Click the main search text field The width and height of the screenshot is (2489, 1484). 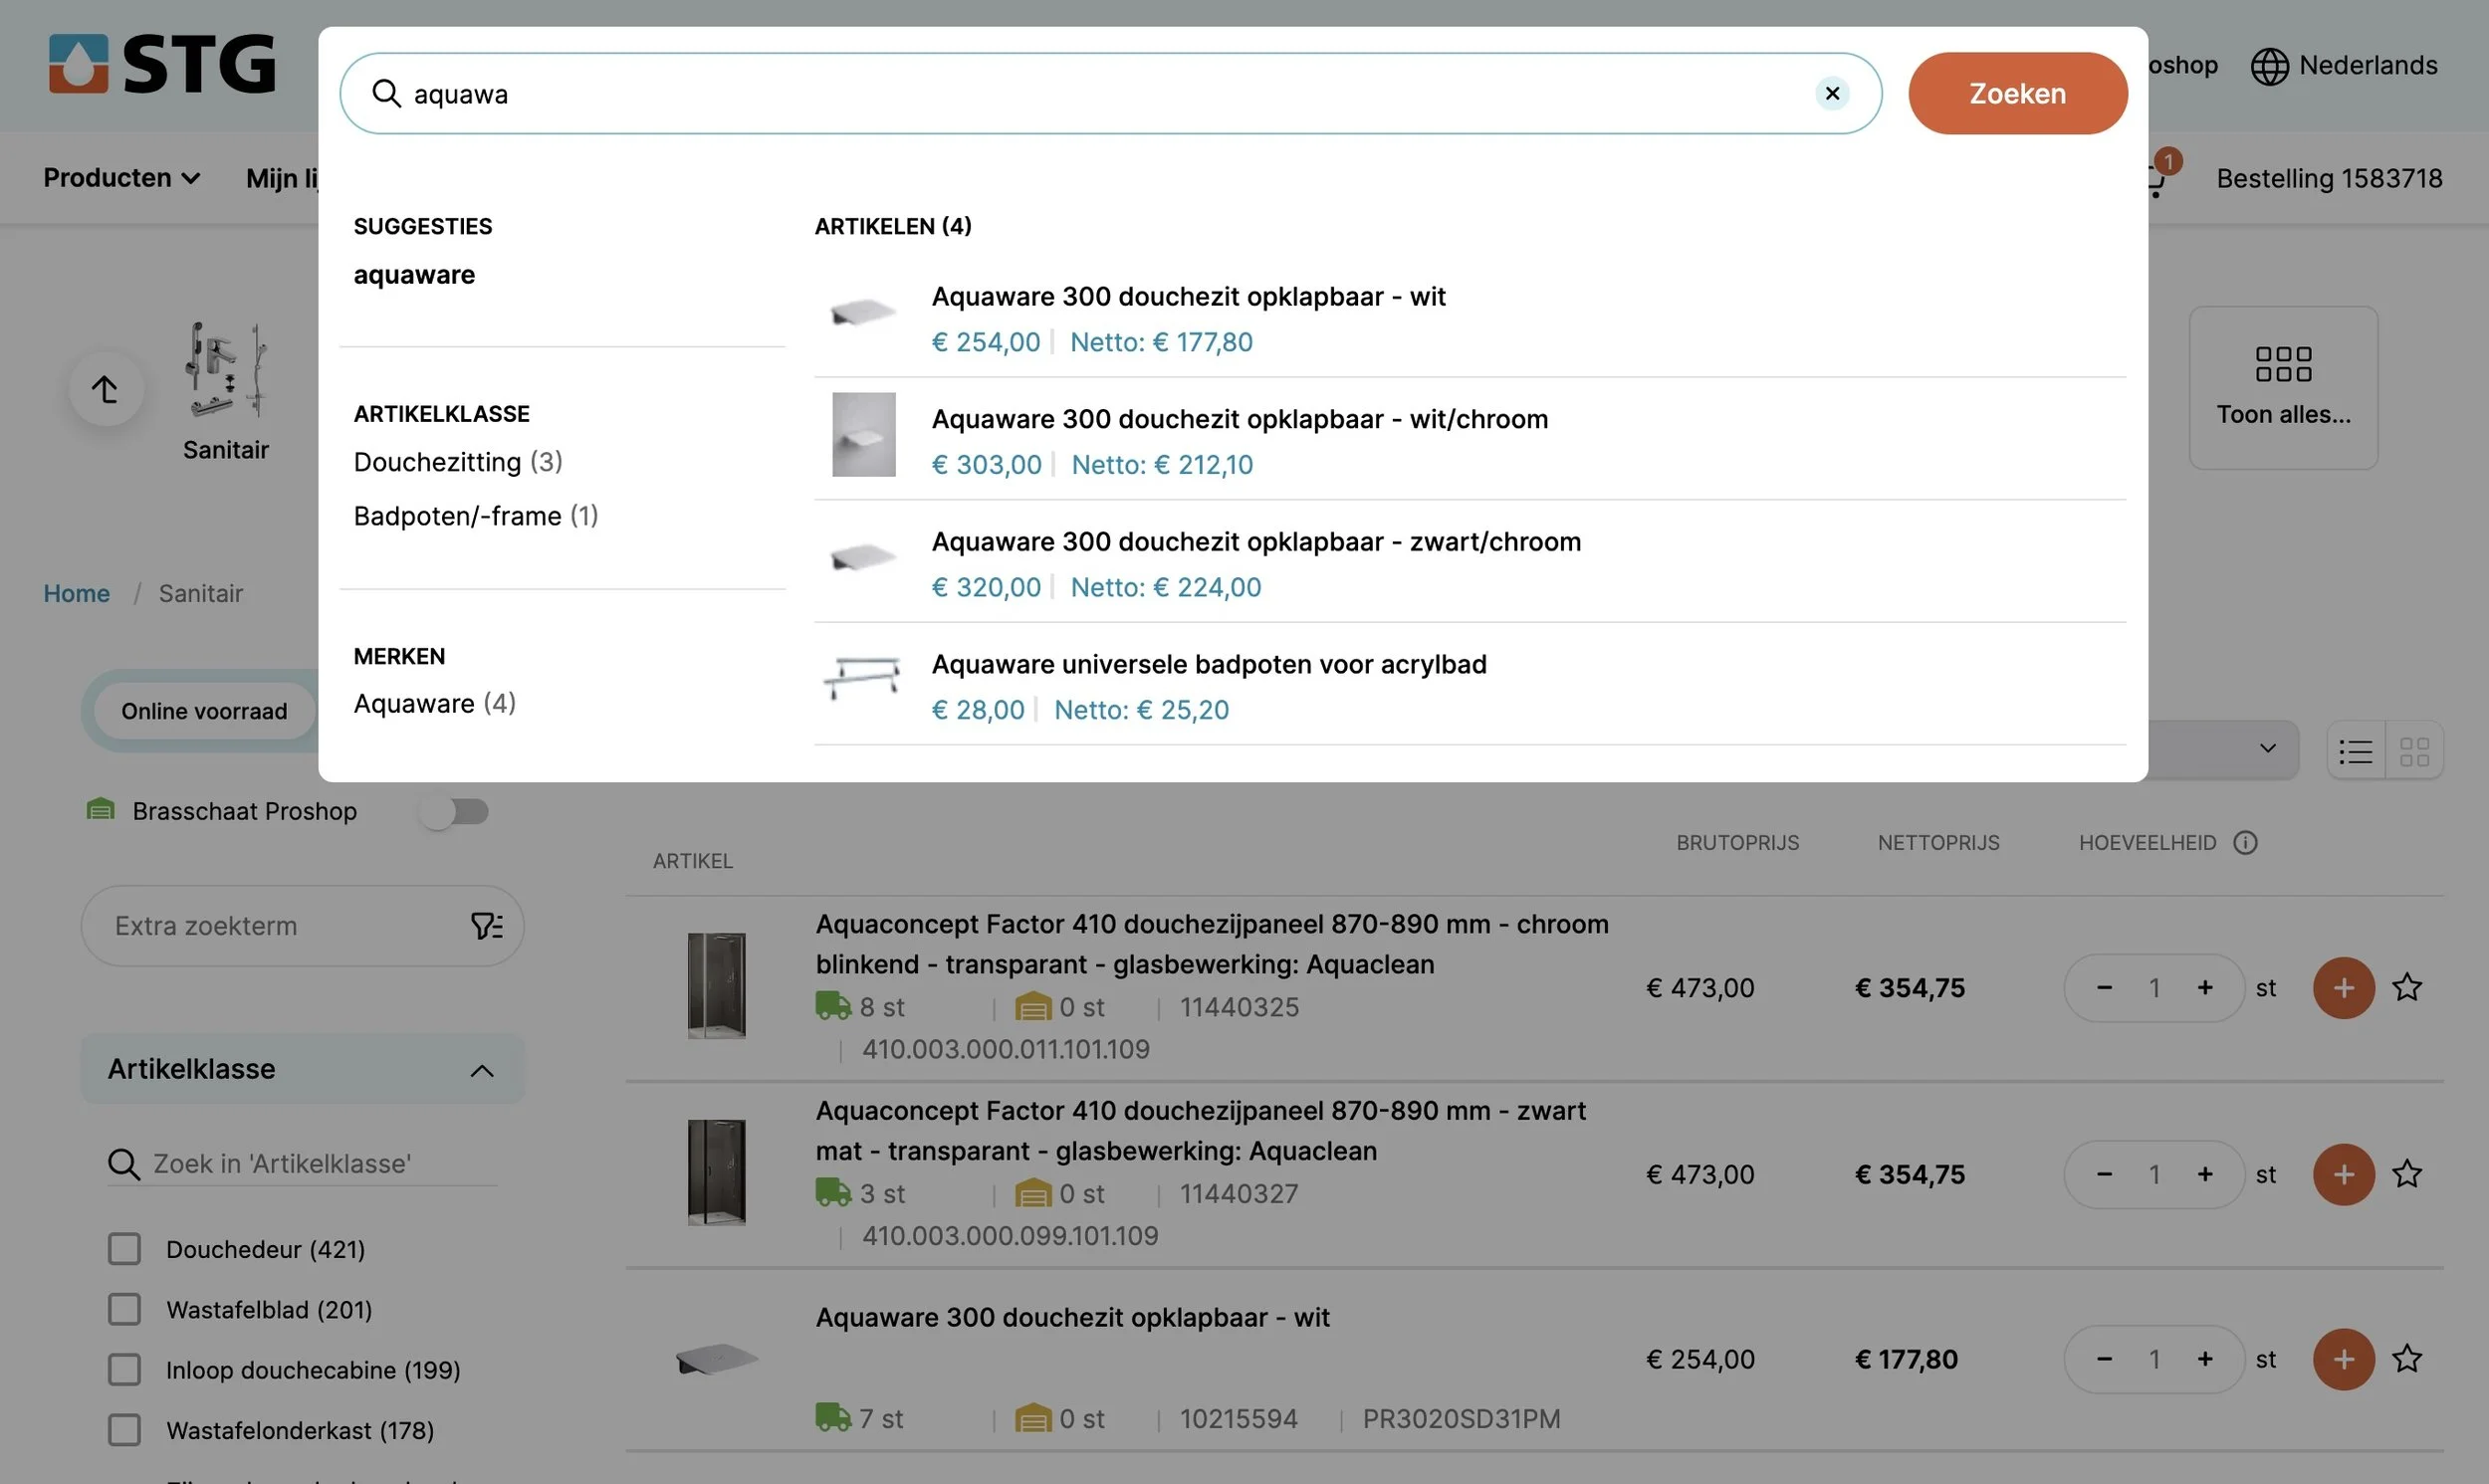(x=1110, y=93)
